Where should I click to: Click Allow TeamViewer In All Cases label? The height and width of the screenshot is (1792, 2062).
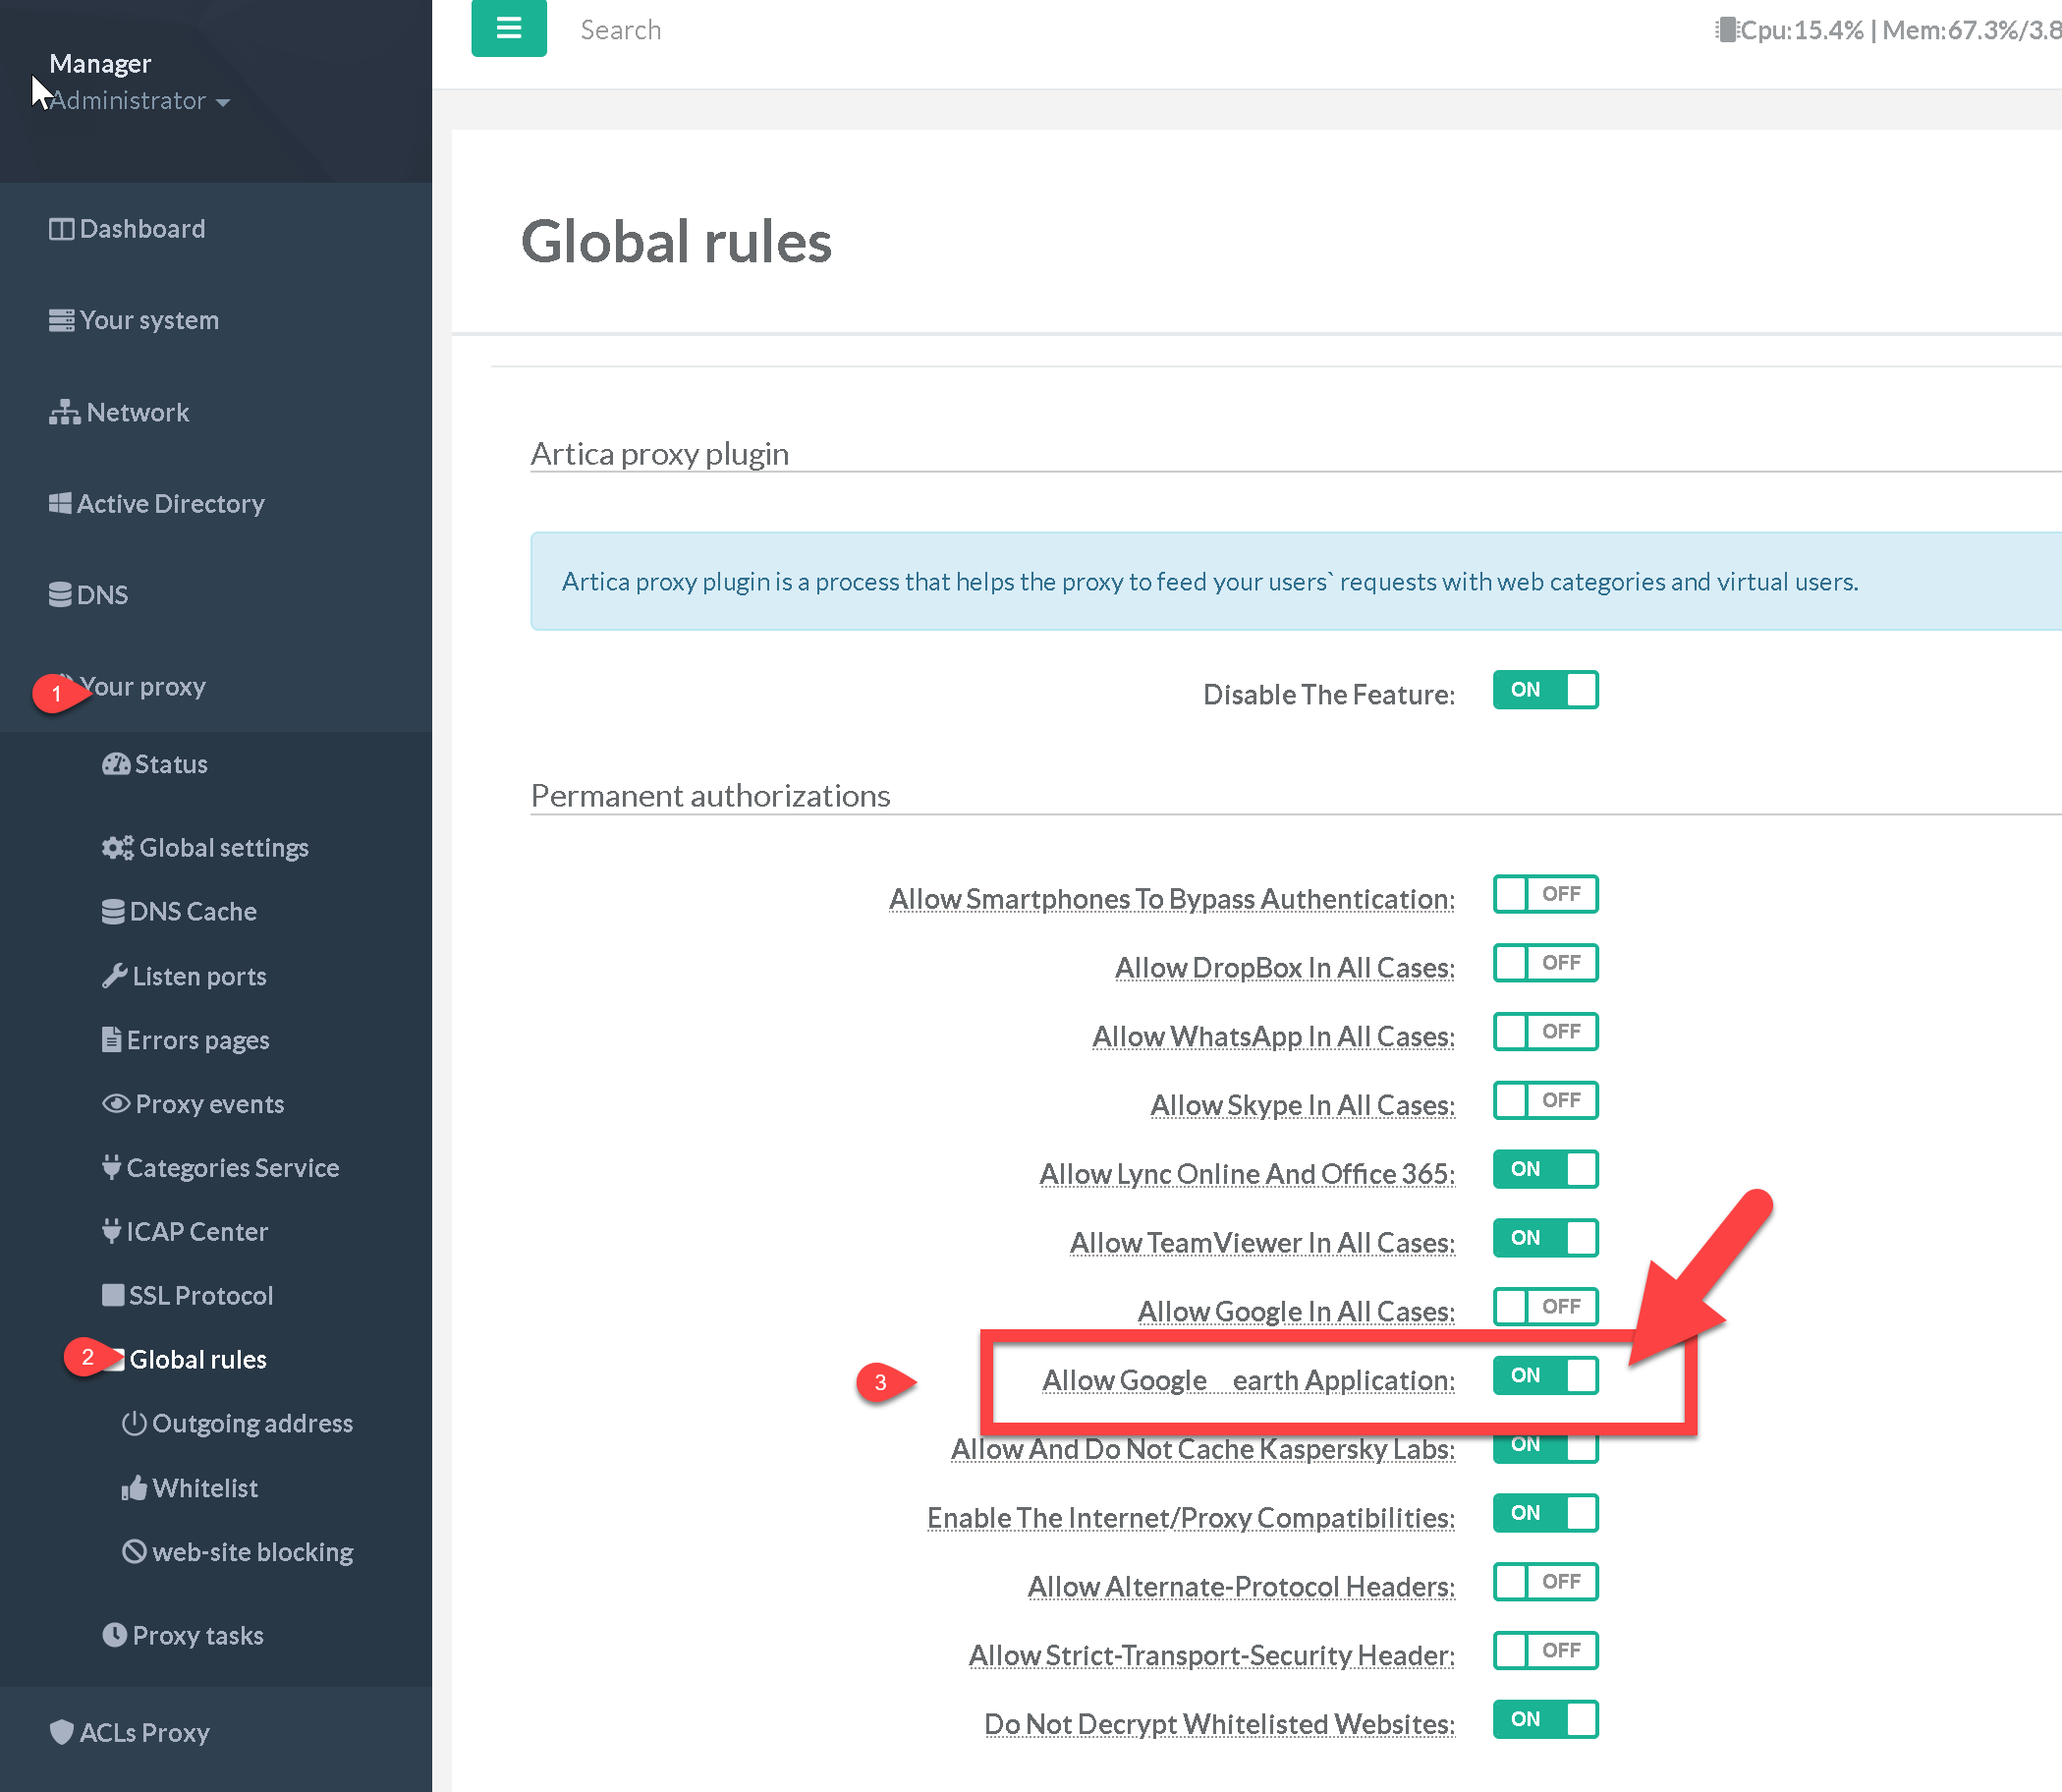click(x=1261, y=1243)
